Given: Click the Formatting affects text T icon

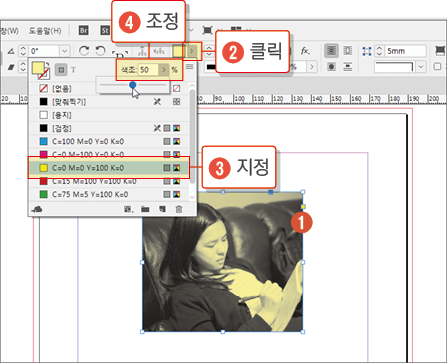Looking at the screenshot, I should (x=73, y=70).
